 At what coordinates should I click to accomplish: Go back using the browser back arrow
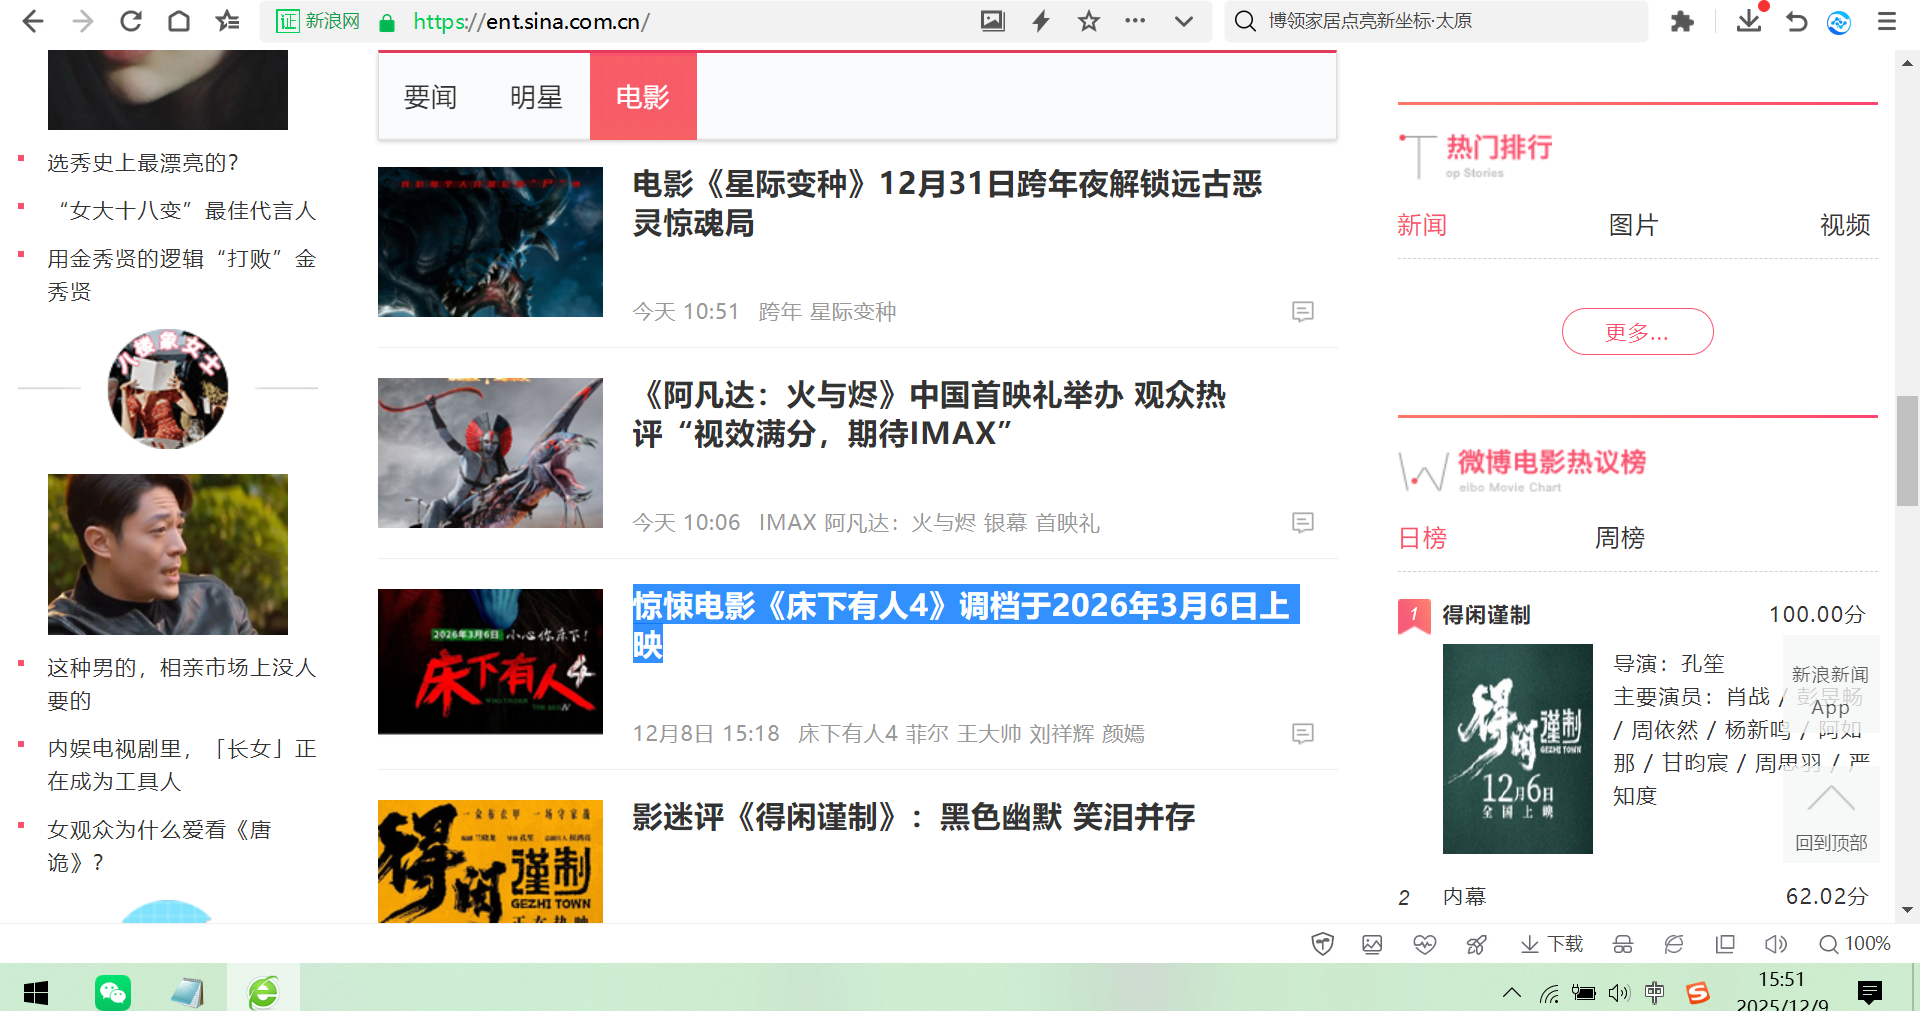32,21
